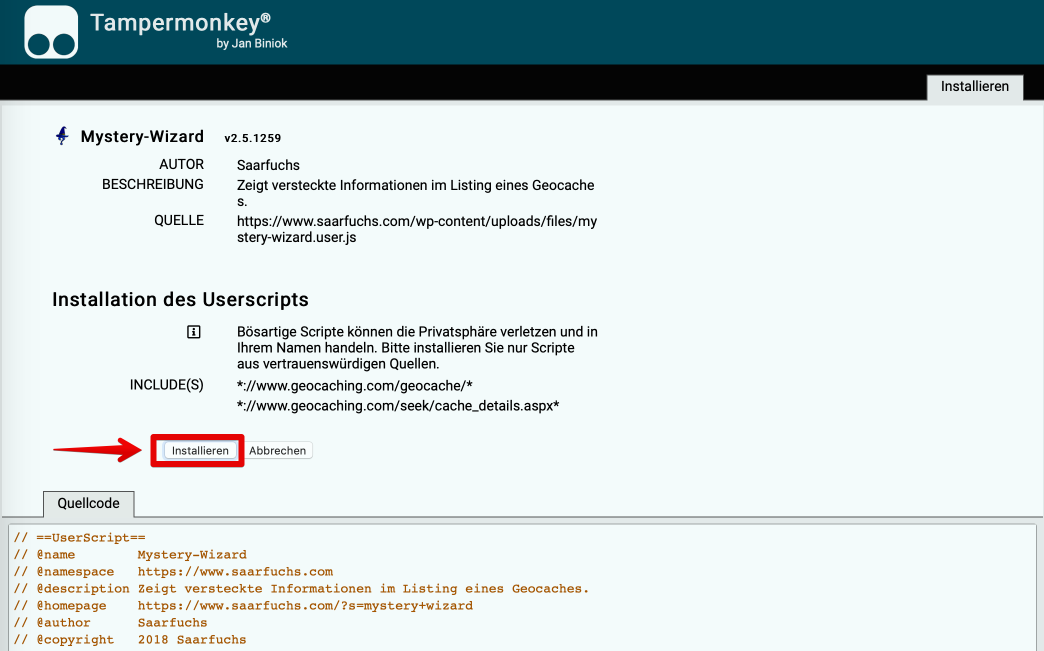Click the '@name Mystery-Wizard' code line

click(130, 554)
